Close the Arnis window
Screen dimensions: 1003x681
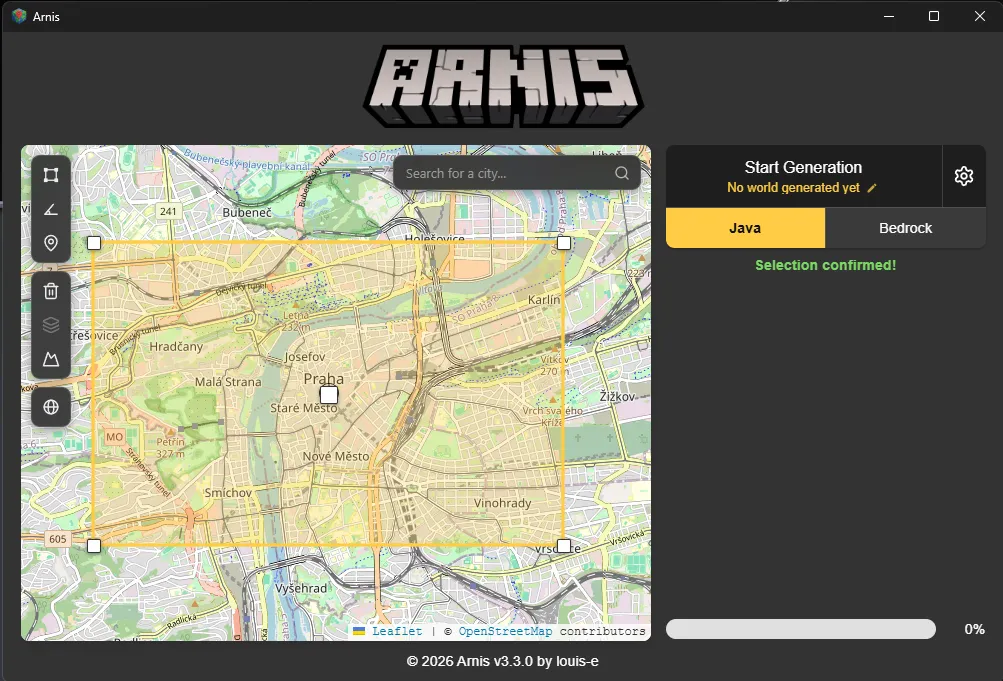pyautogui.click(x=979, y=16)
